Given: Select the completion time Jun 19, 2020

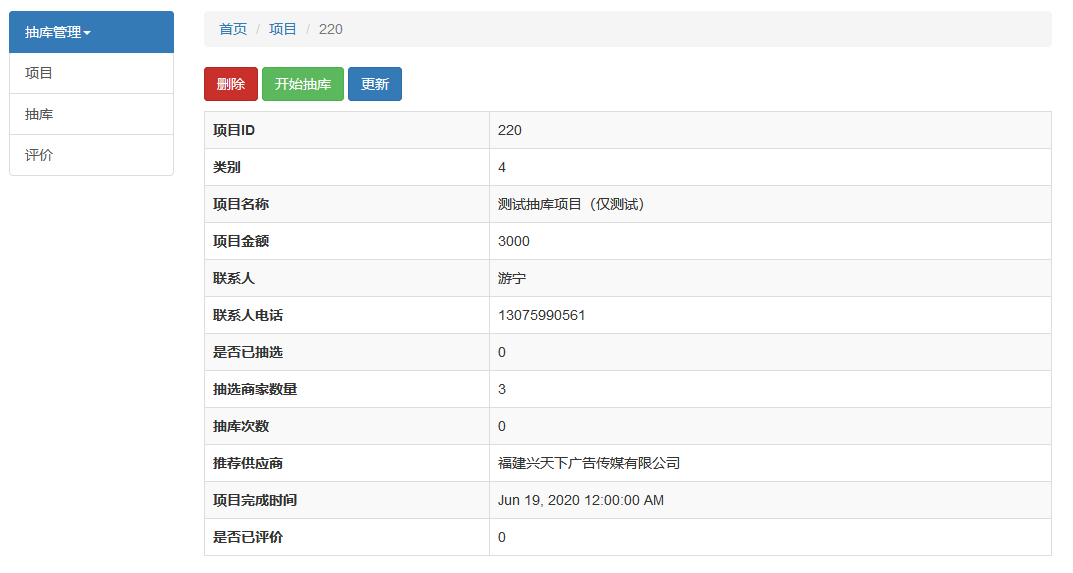Looking at the screenshot, I should point(580,500).
